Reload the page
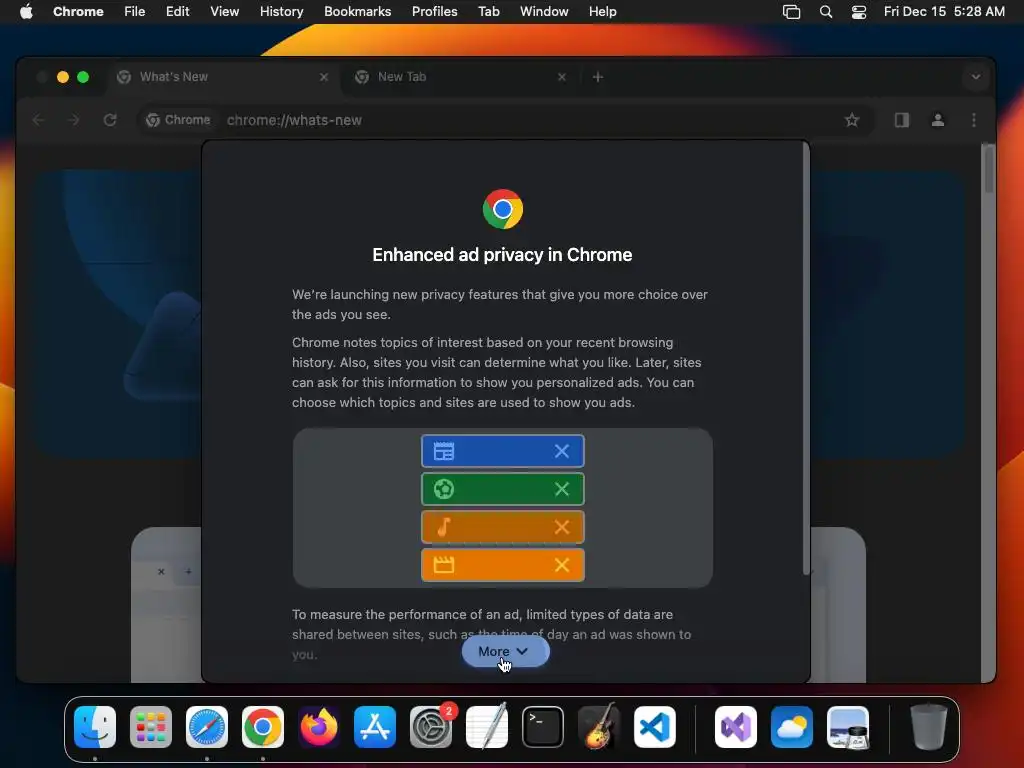Screen dimensions: 1024x768 point(110,120)
